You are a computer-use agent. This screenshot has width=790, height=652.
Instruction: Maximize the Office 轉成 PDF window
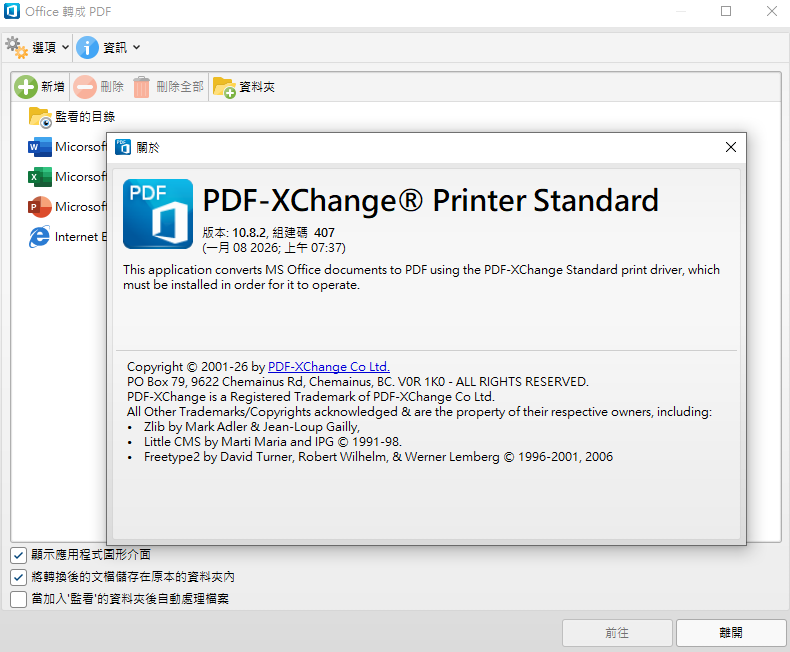pos(726,11)
